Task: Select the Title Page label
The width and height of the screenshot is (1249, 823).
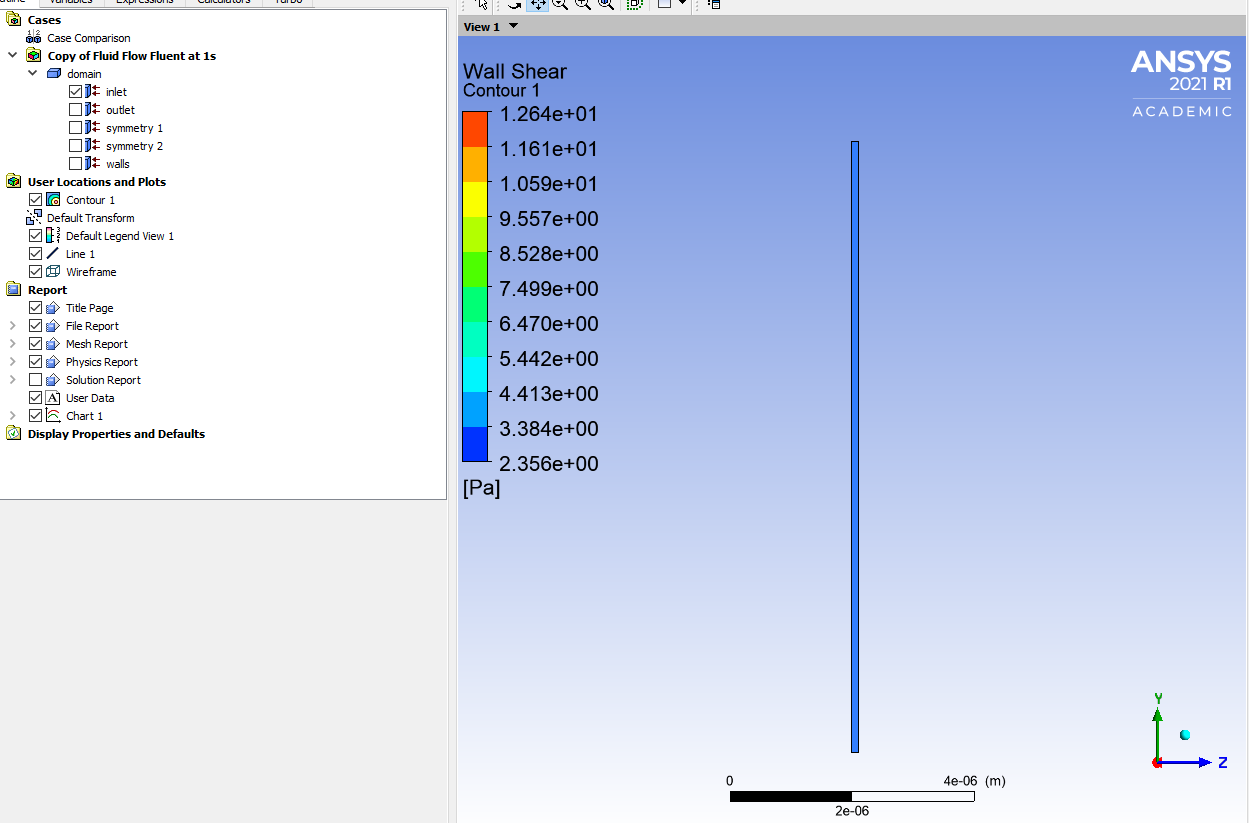Action: pyautogui.click(x=90, y=308)
